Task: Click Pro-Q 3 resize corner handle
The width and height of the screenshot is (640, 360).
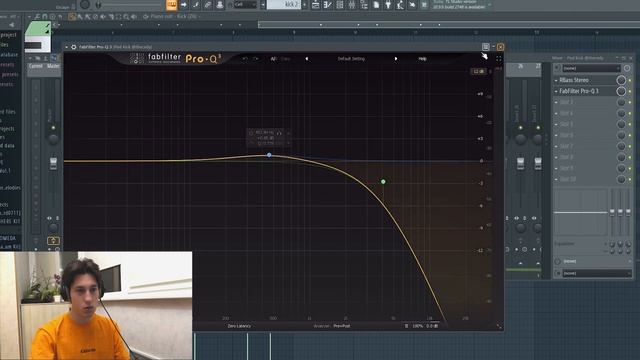Action: click(x=499, y=327)
